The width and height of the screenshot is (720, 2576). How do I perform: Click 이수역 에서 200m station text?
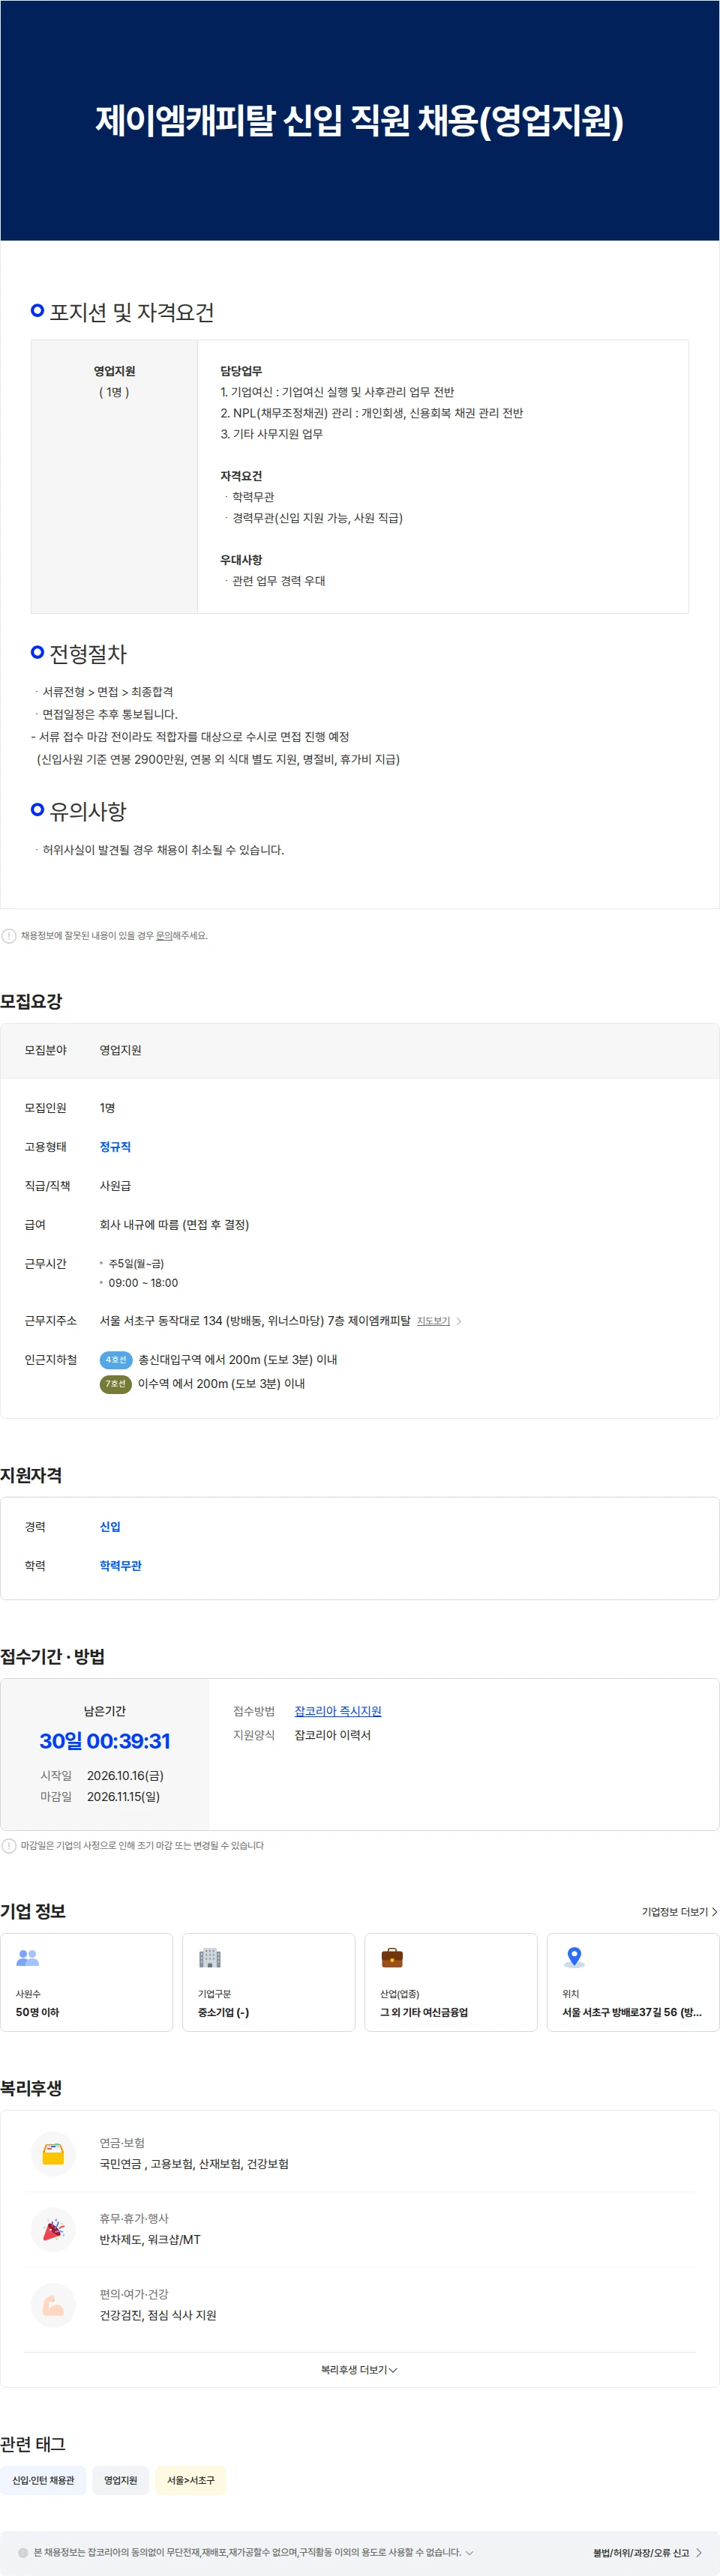point(221,1384)
